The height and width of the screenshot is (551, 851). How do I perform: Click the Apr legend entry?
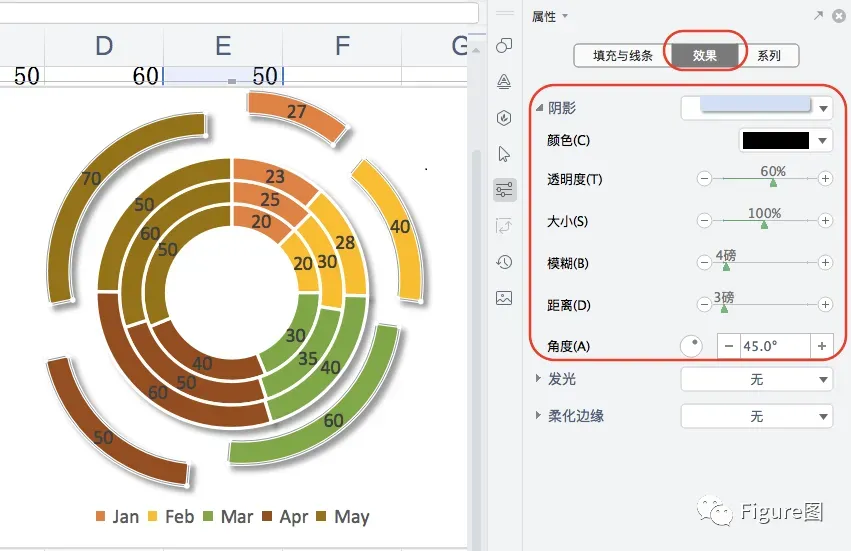click(285, 516)
